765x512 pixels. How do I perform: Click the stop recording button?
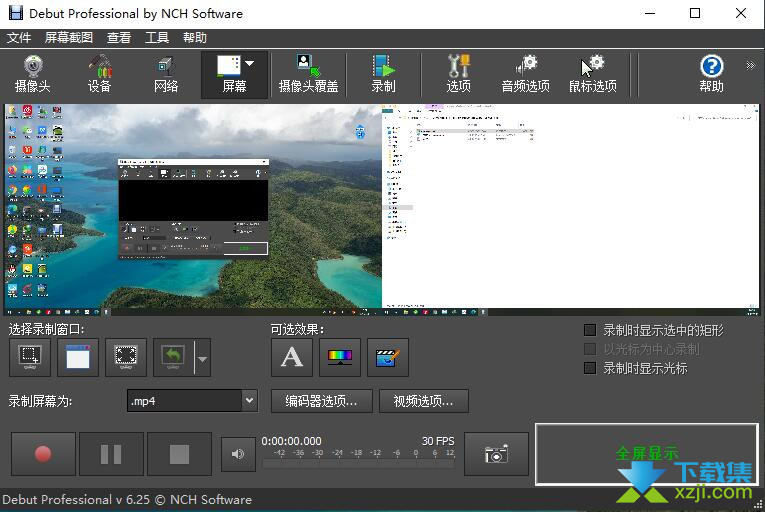coord(179,454)
